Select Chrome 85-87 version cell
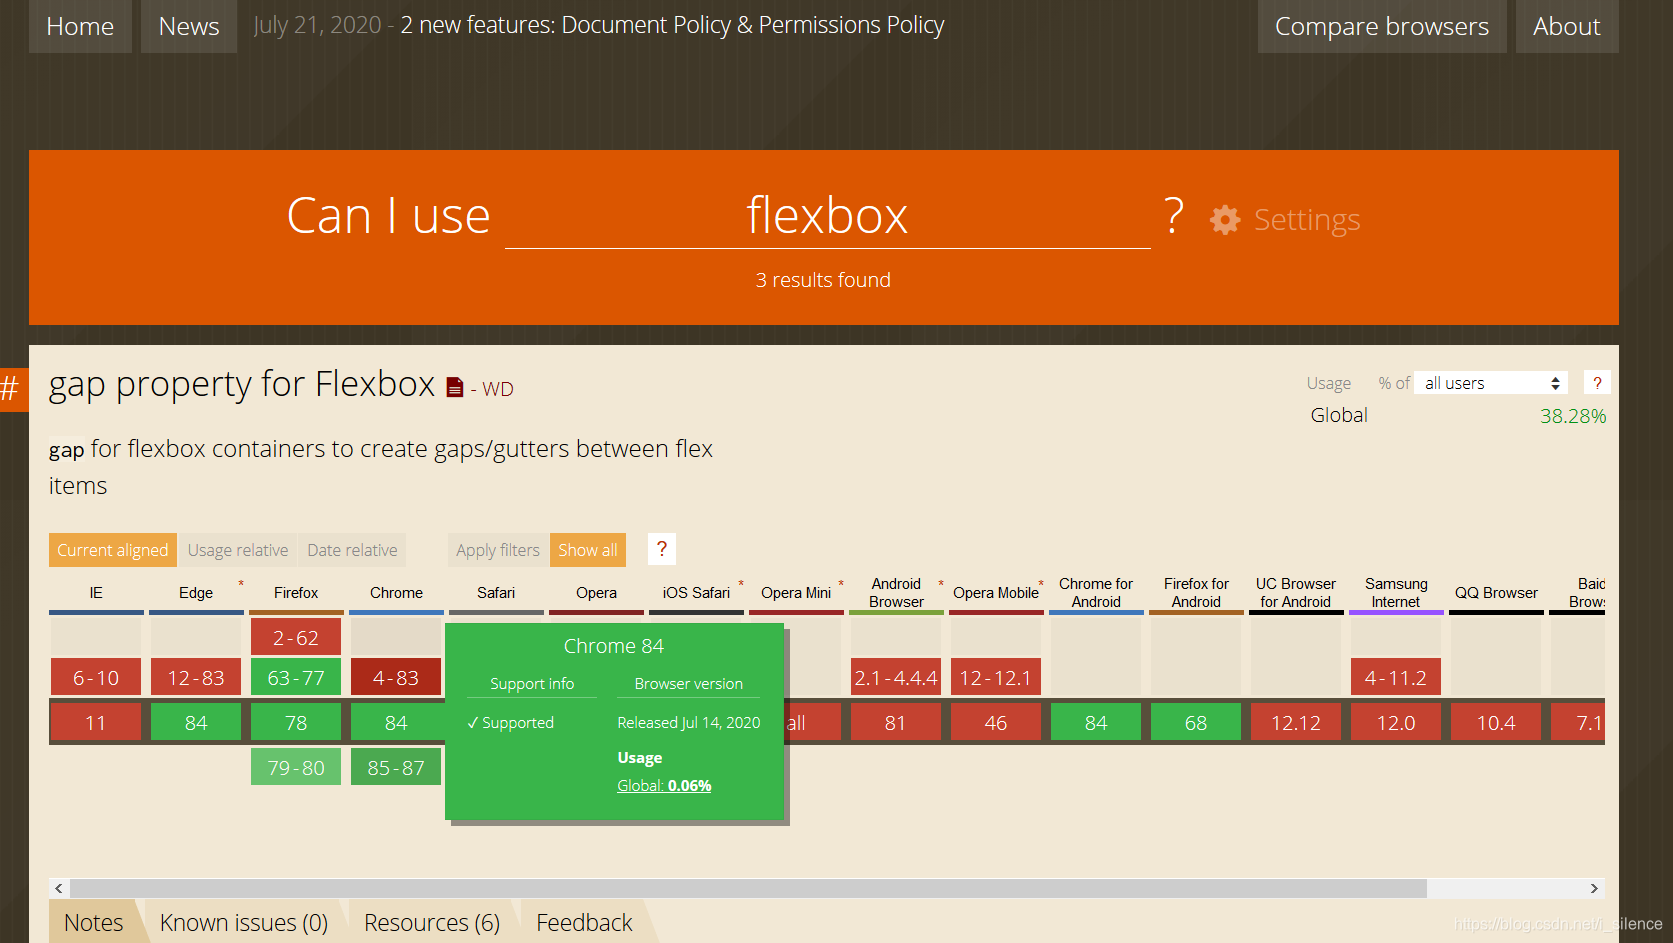The width and height of the screenshot is (1673, 943). [396, 767]
